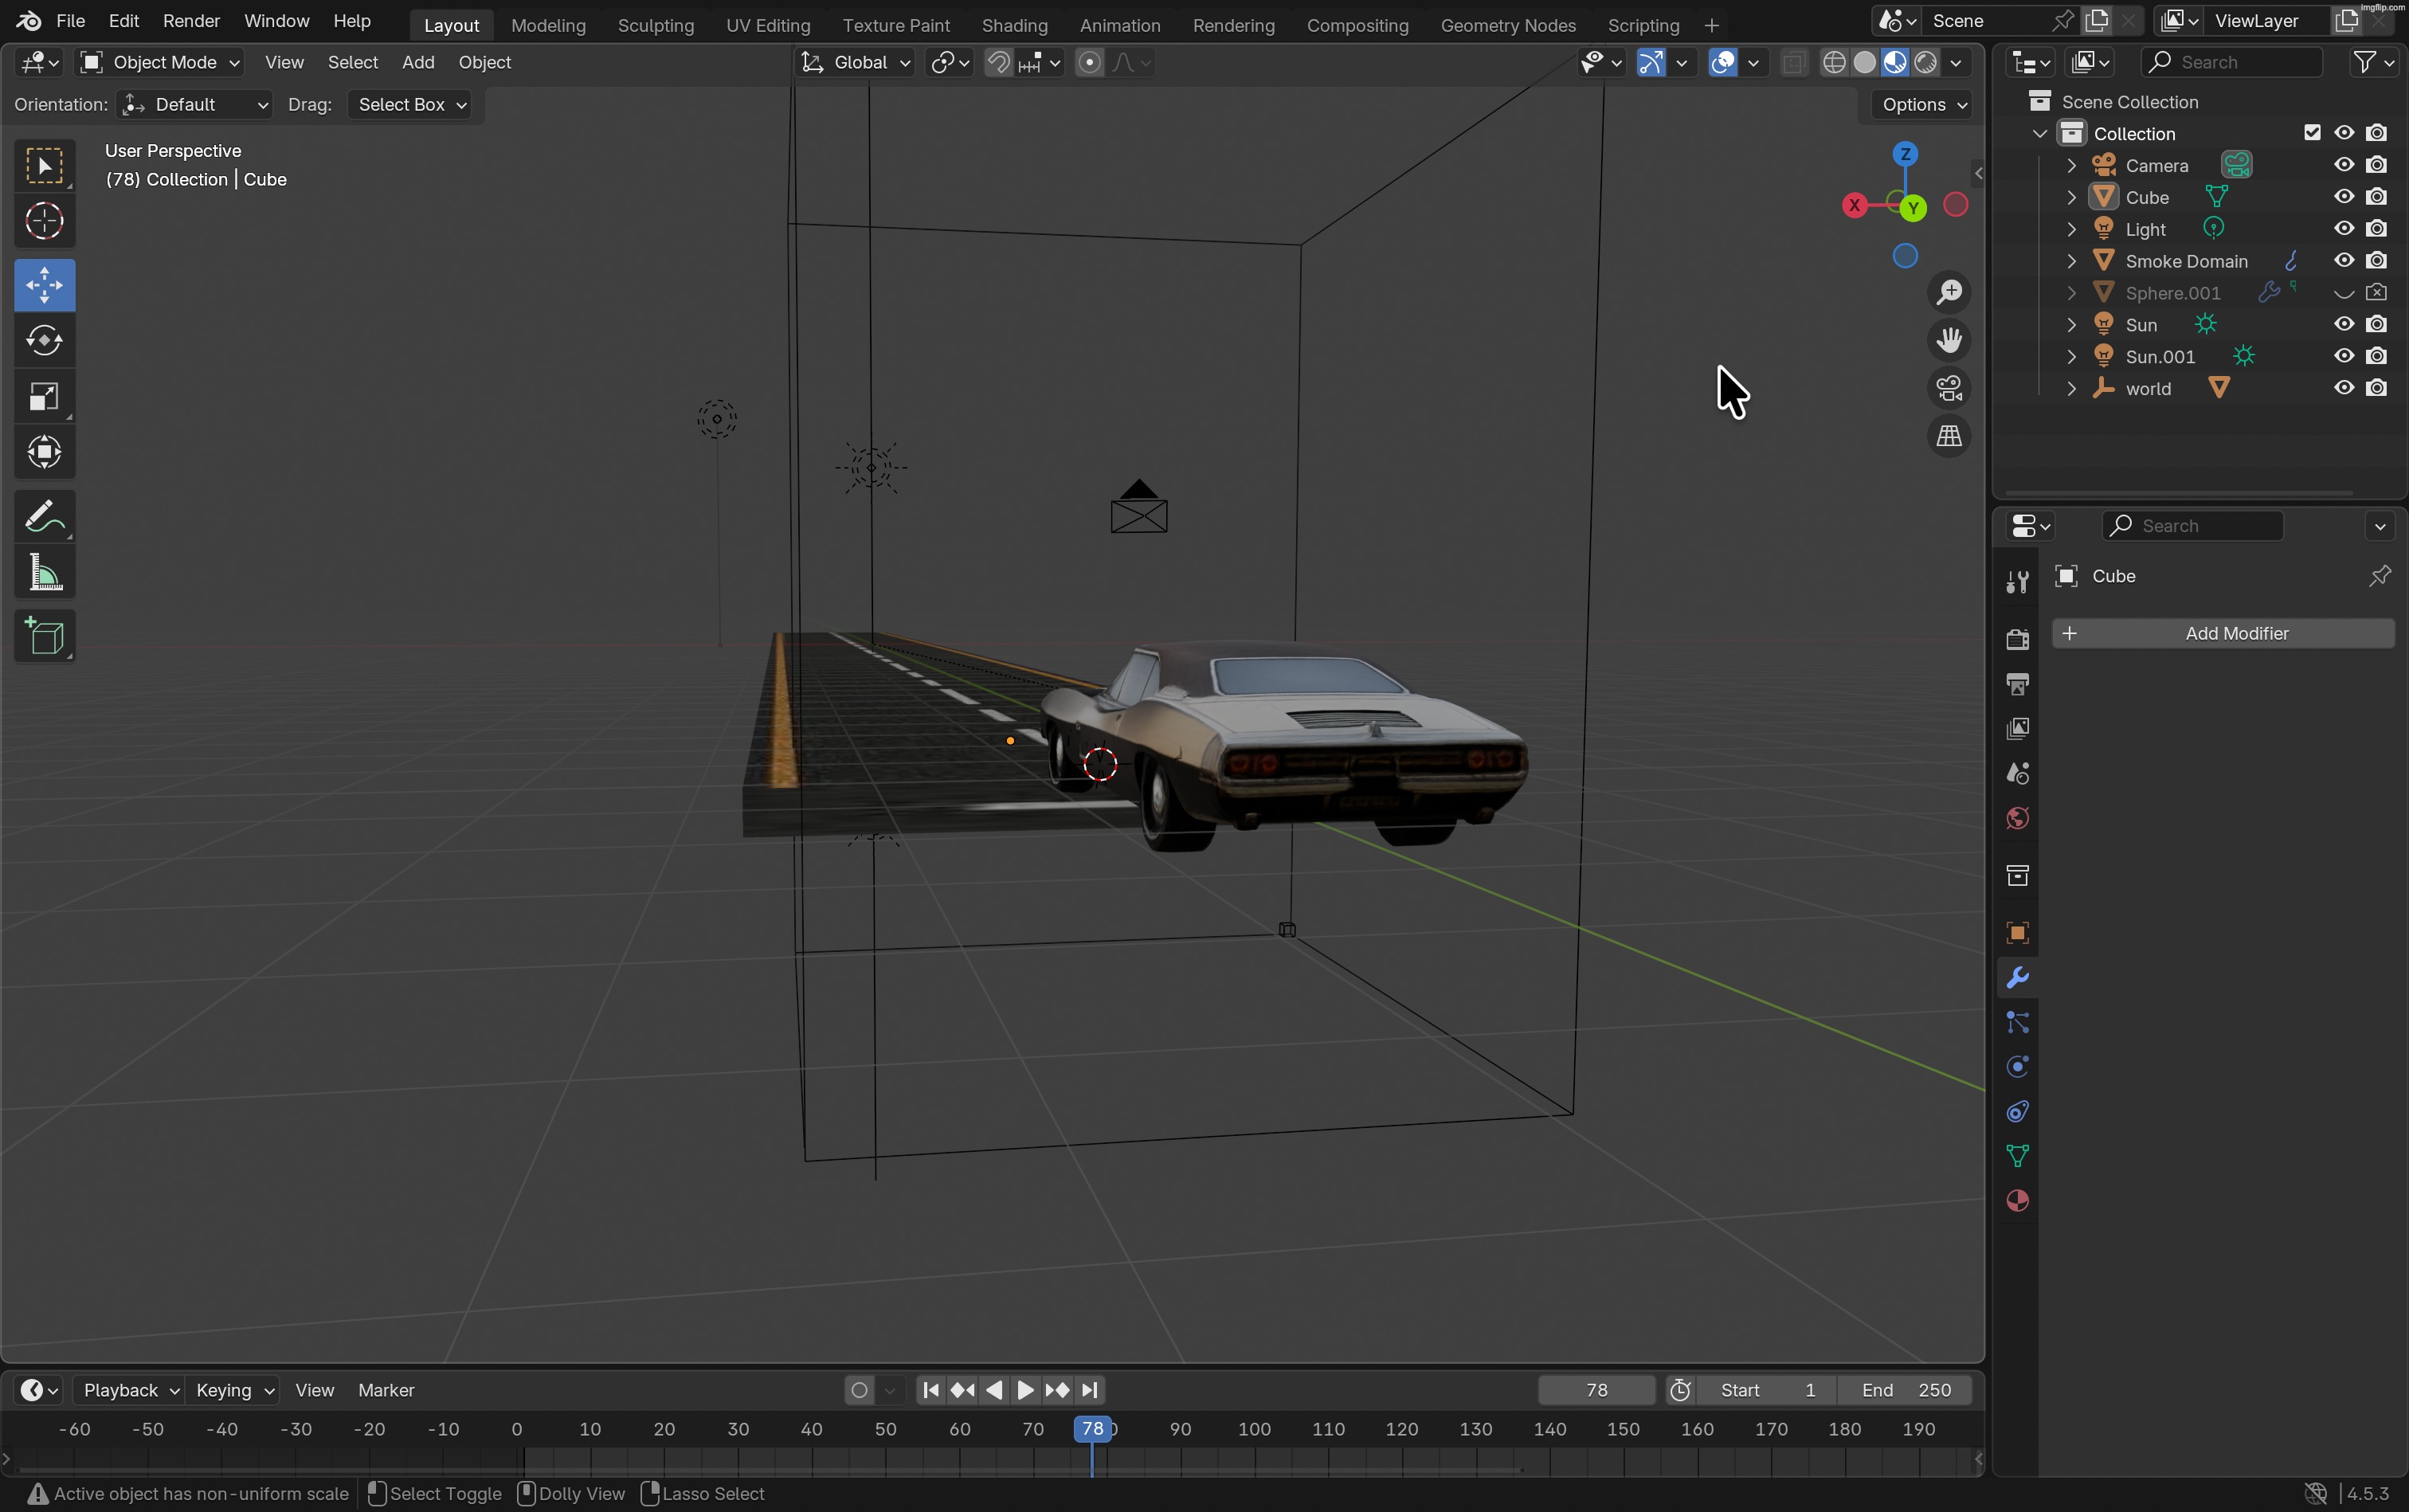Select the Move tool in the toolbar
Viewport: 2409px width, 1512px height.
pos(44,284)
